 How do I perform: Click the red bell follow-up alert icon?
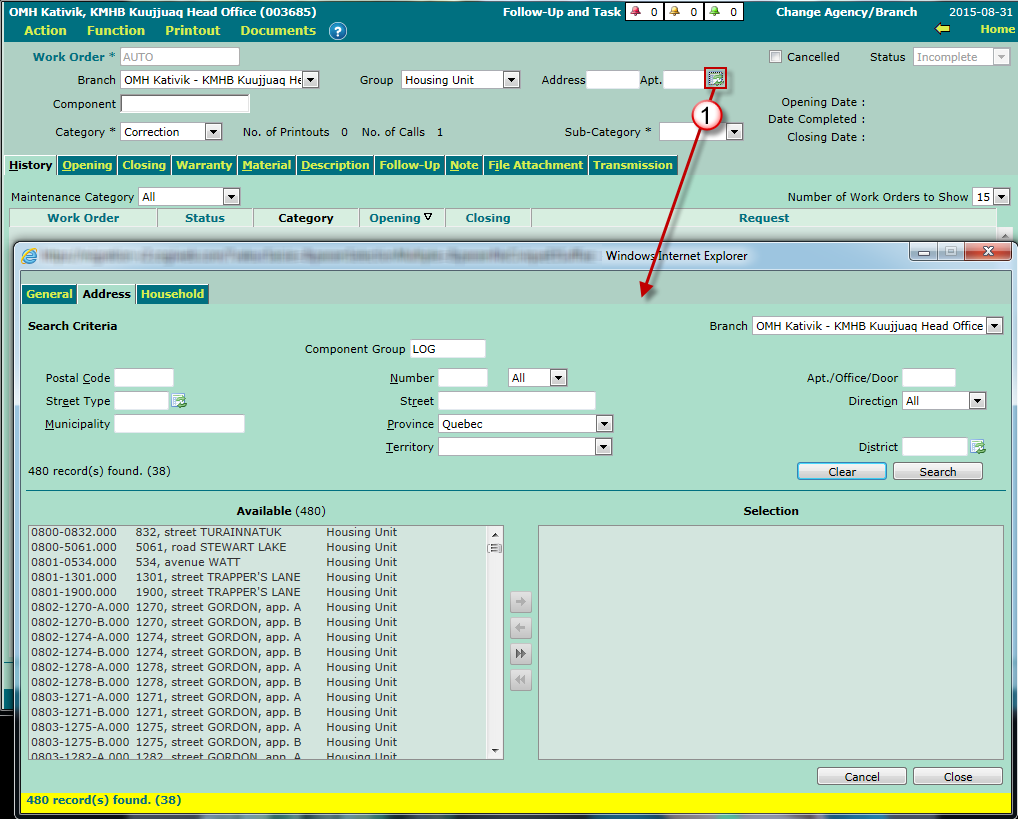[636, 12]
